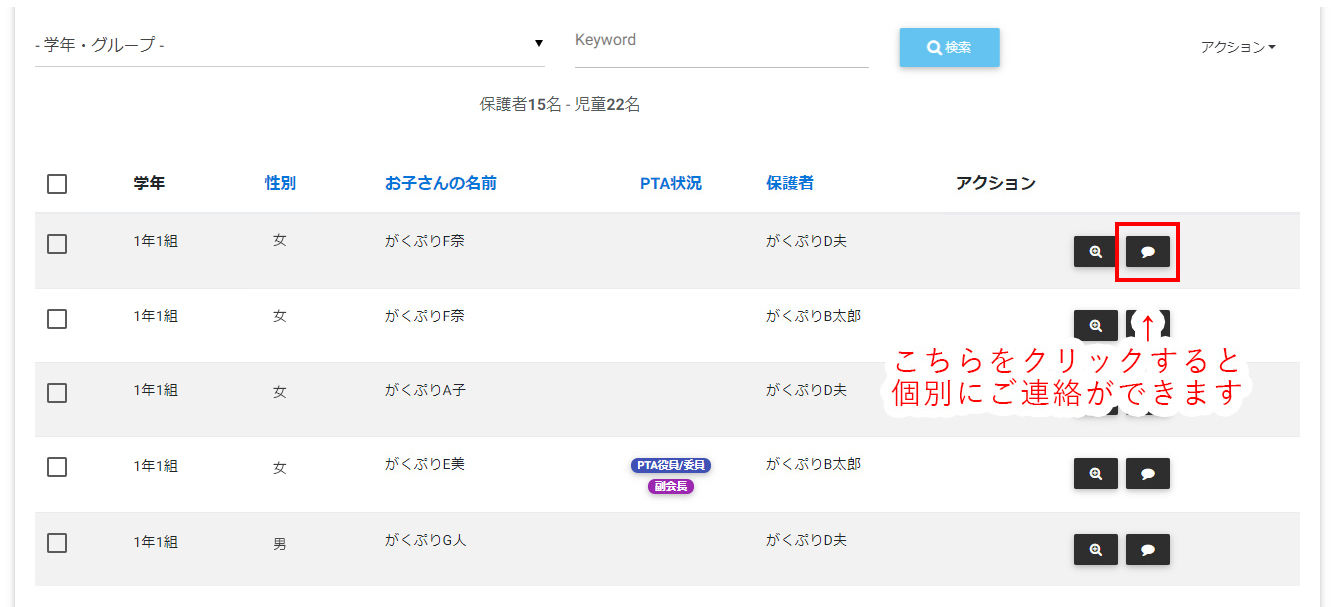The height and width of the screenshot is (607, 1333).
Task: Click child name がくぶりG人
Action: tap(426, 540)
